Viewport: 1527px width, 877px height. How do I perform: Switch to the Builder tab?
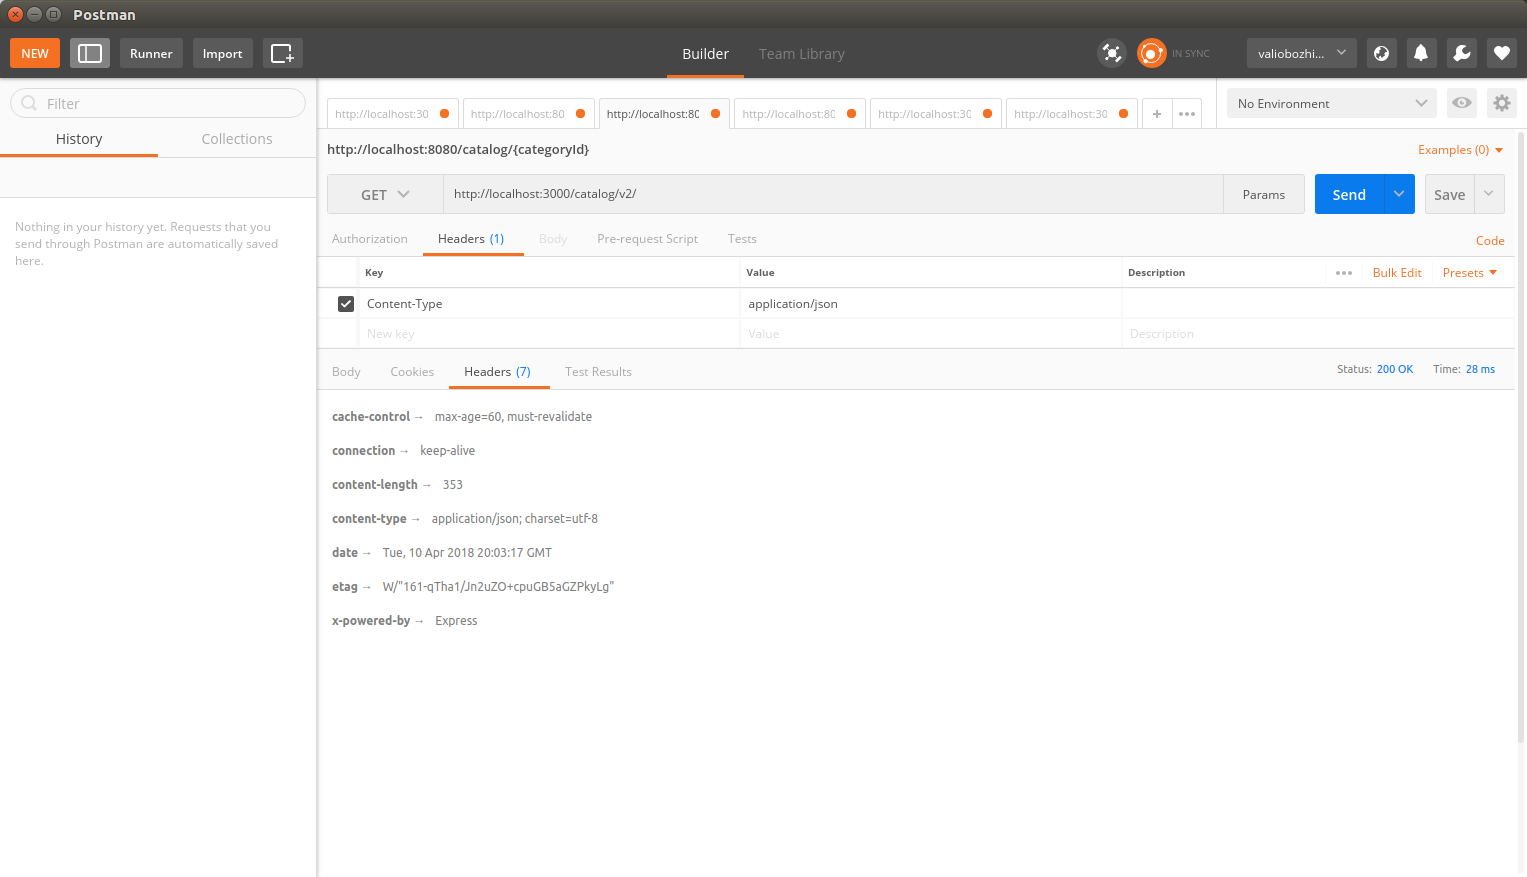(705, 54)
